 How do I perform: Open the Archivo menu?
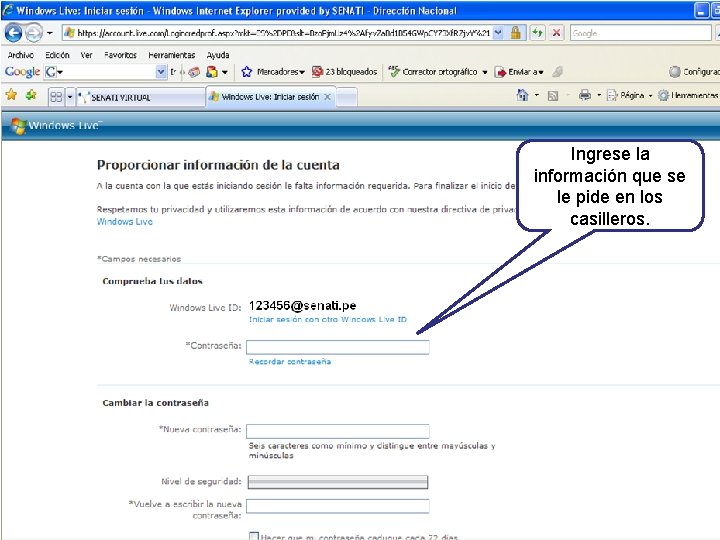(x=21, y=55)
